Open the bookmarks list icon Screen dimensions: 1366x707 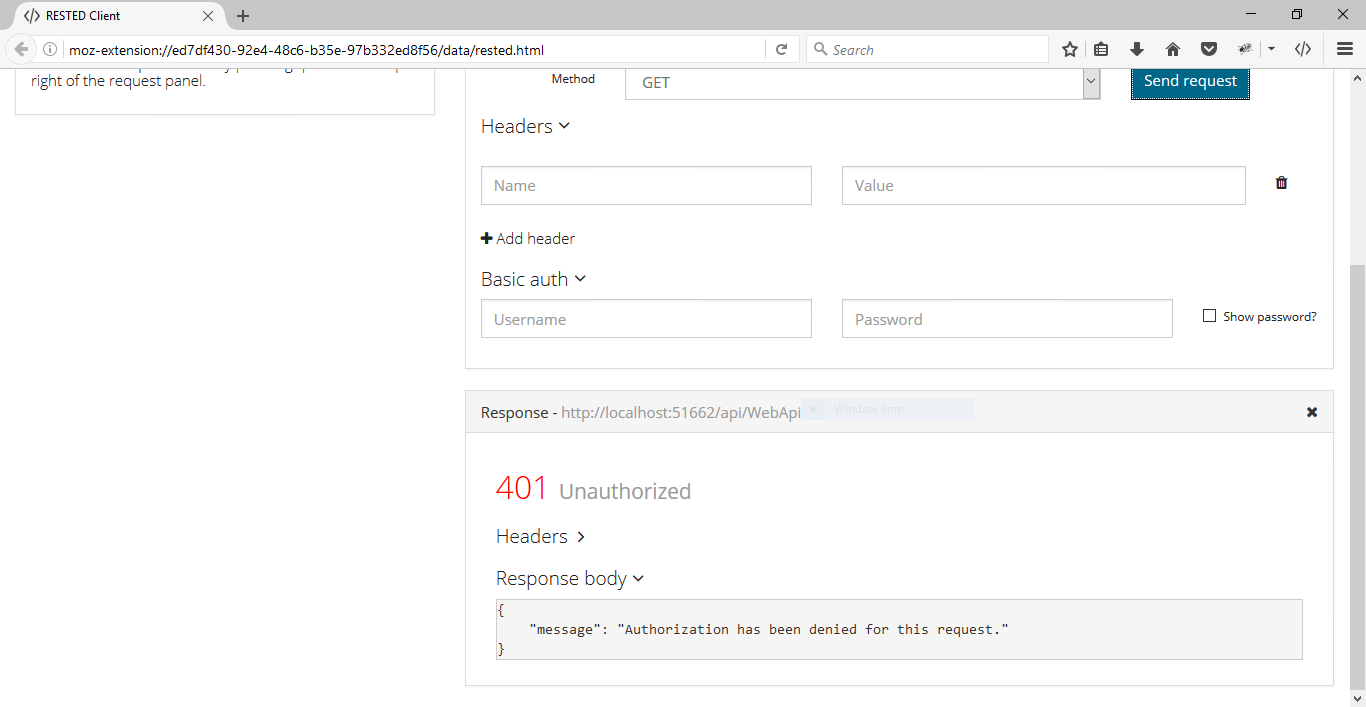pyautogui.click(x=1101, y=49)
